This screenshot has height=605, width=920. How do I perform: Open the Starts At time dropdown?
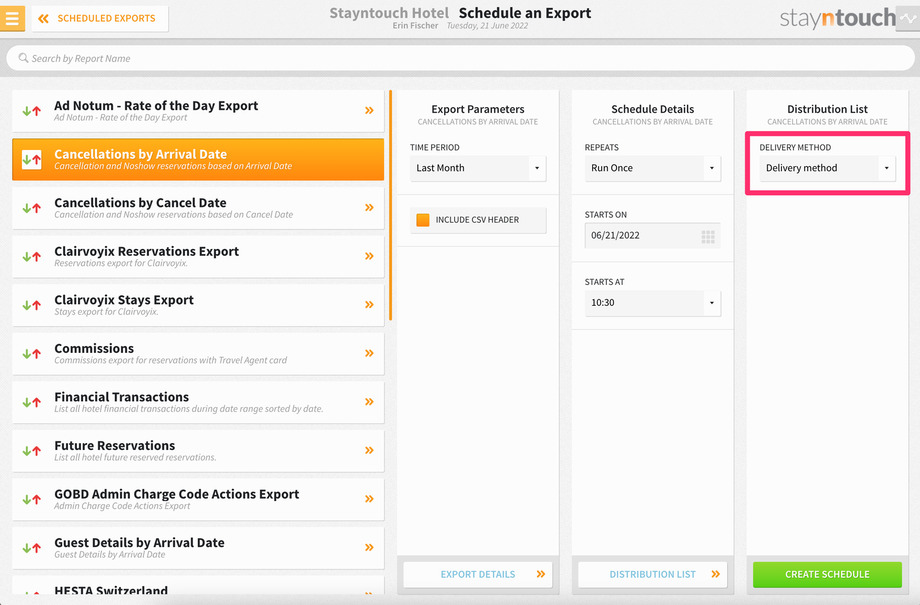652,303
